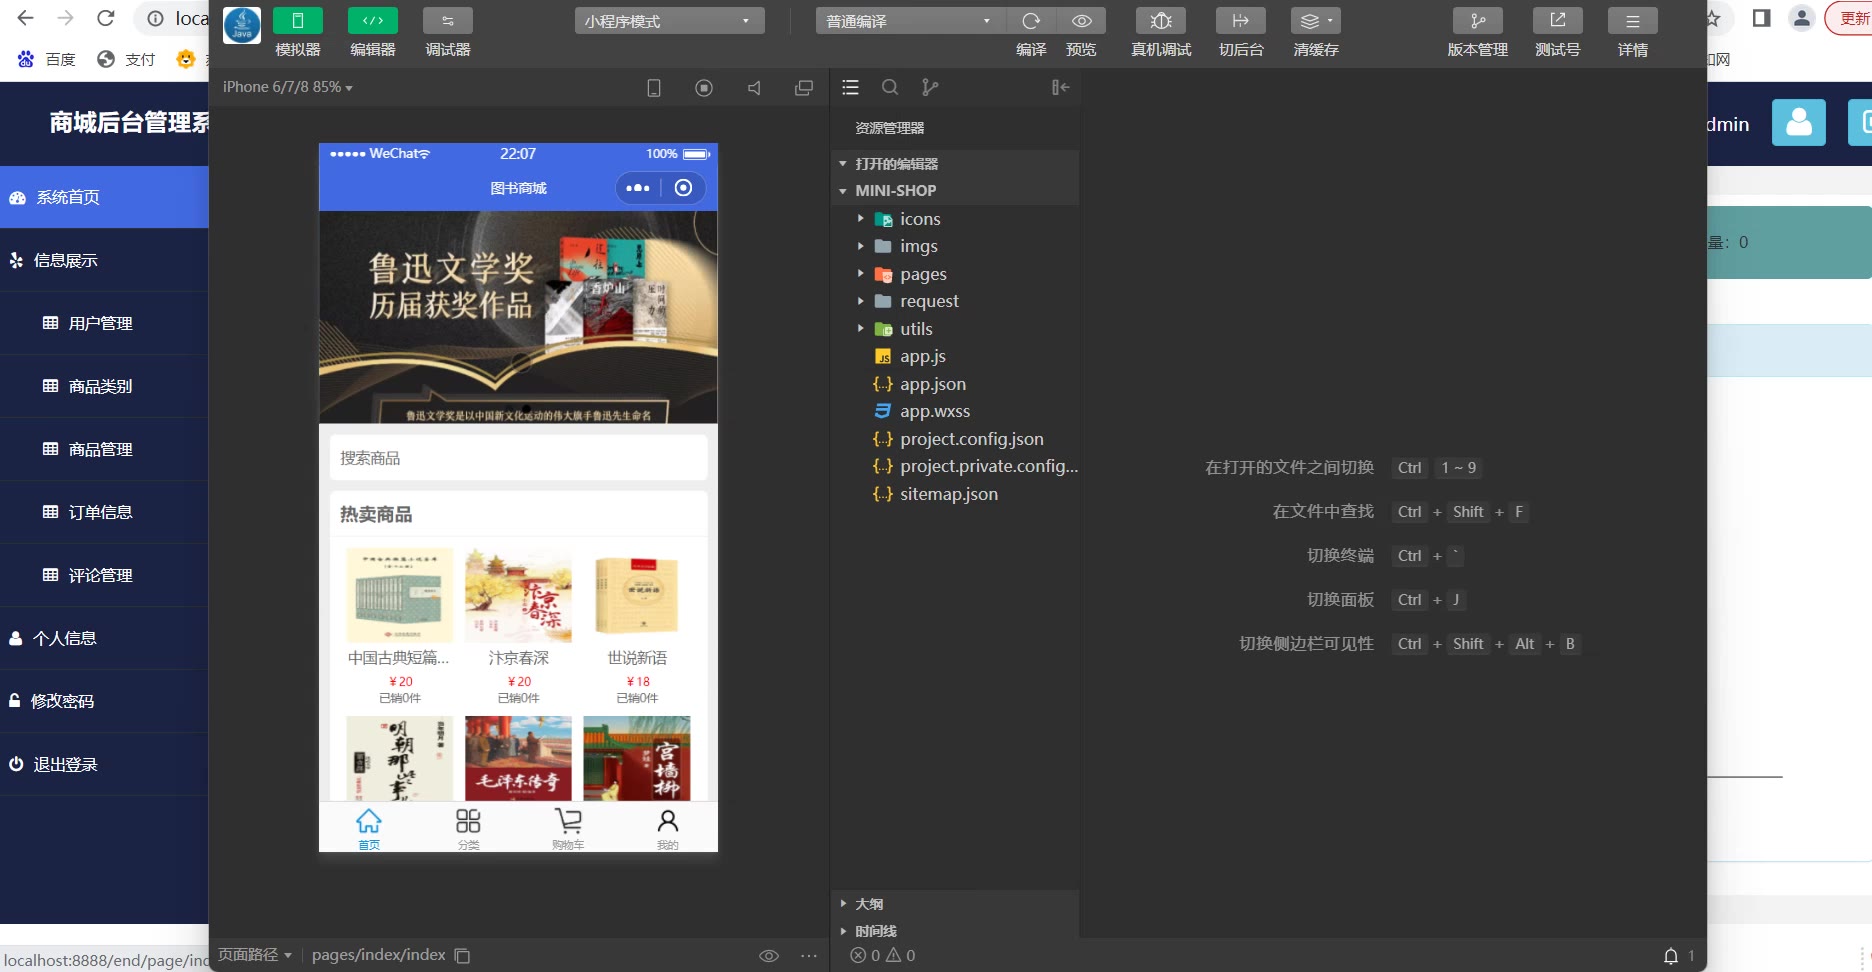Viewport: 1872px width, 972px height.
Task: Open source control branch icon in sidebar
Action: (x=930, y=88)
